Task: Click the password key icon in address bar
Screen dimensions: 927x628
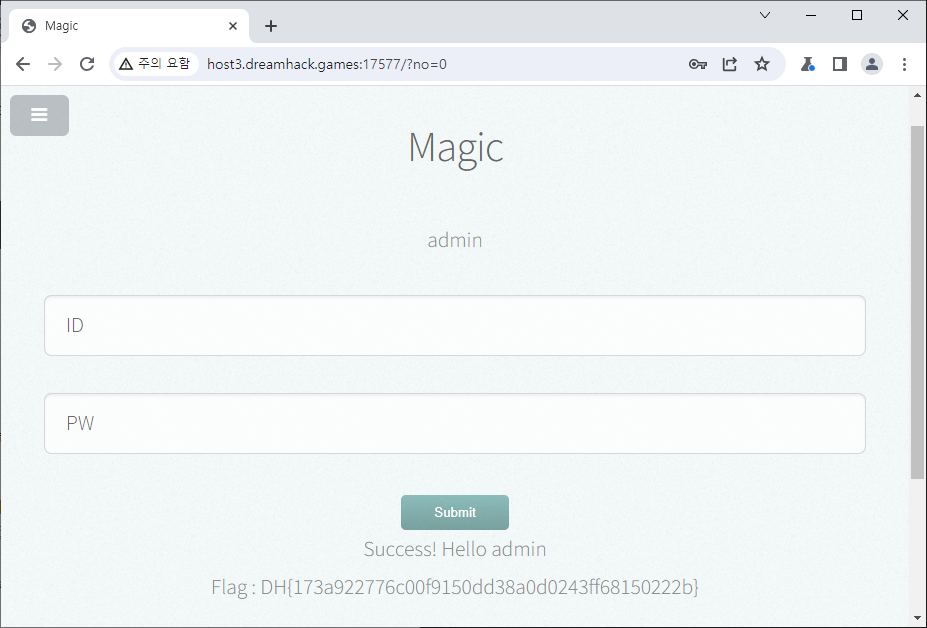Action: (698, 64)
